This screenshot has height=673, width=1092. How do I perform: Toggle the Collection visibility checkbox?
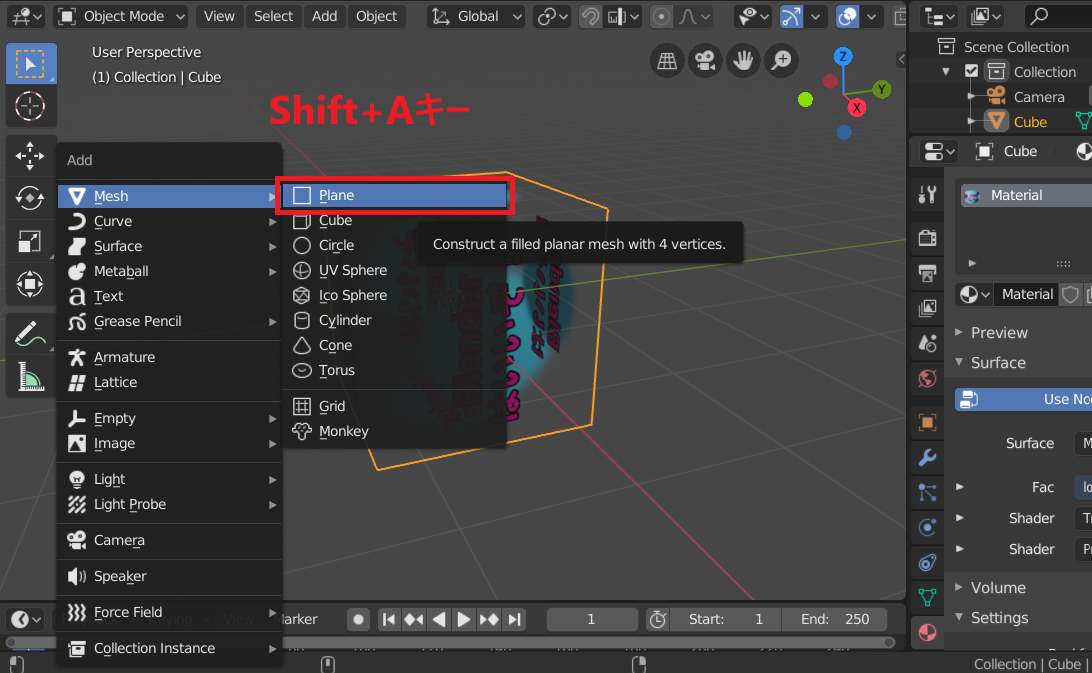(971, 71)
